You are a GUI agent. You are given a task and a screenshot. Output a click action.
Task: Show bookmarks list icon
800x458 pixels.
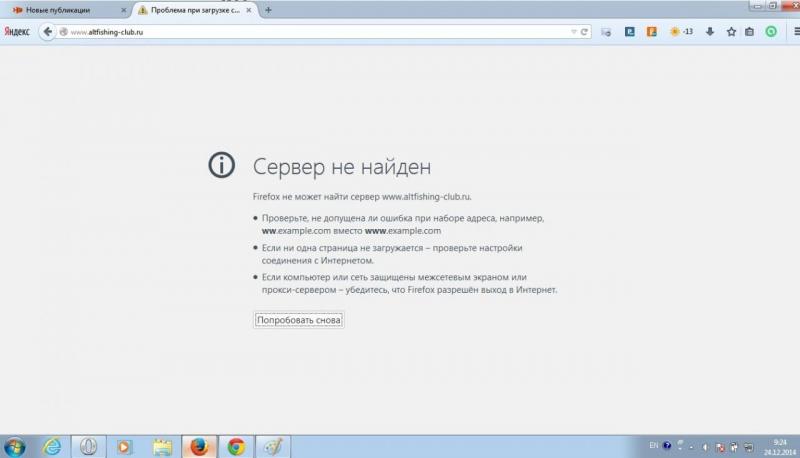(x=749, y=32)
